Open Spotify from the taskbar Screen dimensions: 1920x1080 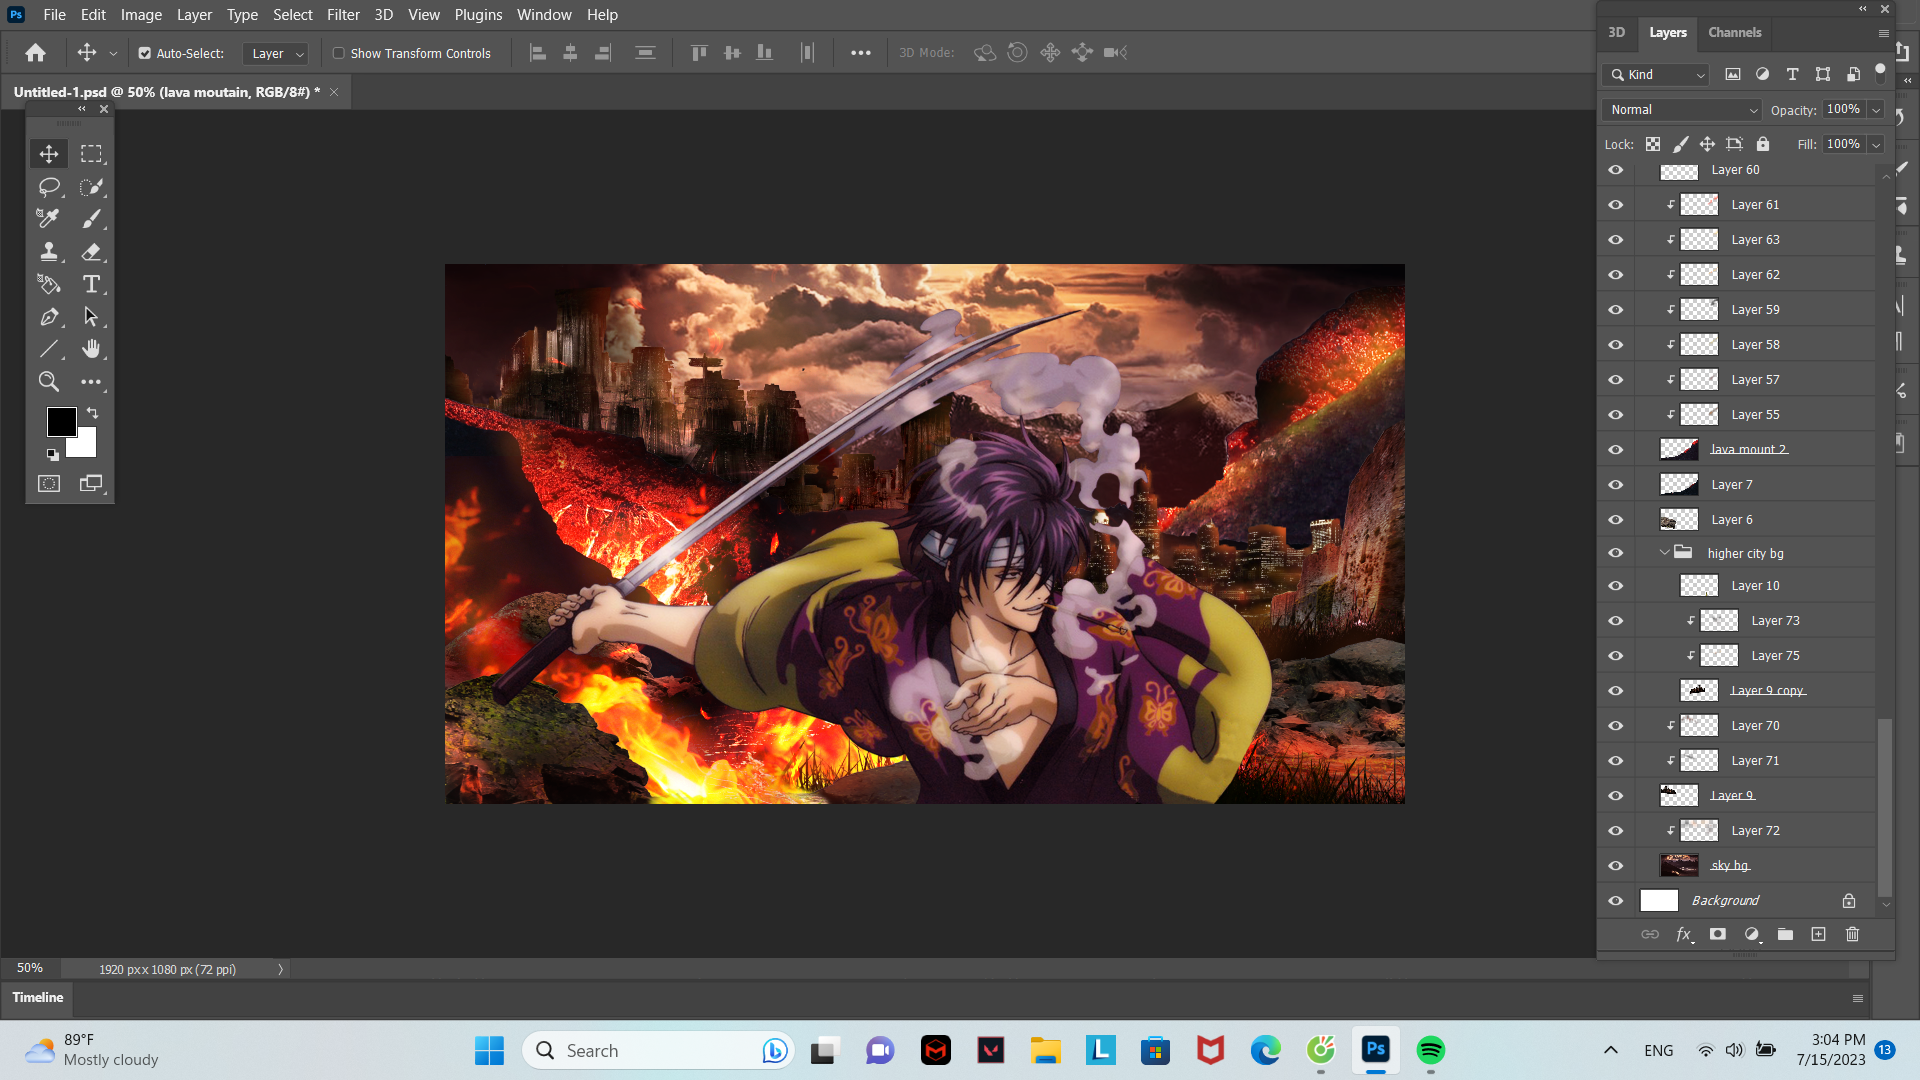(1430, 1050)
